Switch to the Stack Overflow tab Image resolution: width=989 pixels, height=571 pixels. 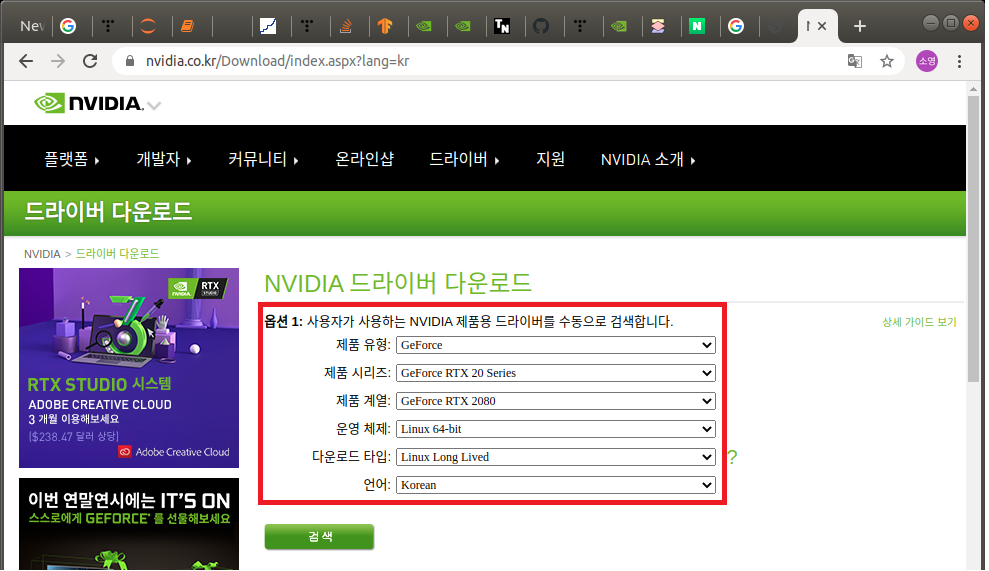pyautogui.click(x=346, y=26)
